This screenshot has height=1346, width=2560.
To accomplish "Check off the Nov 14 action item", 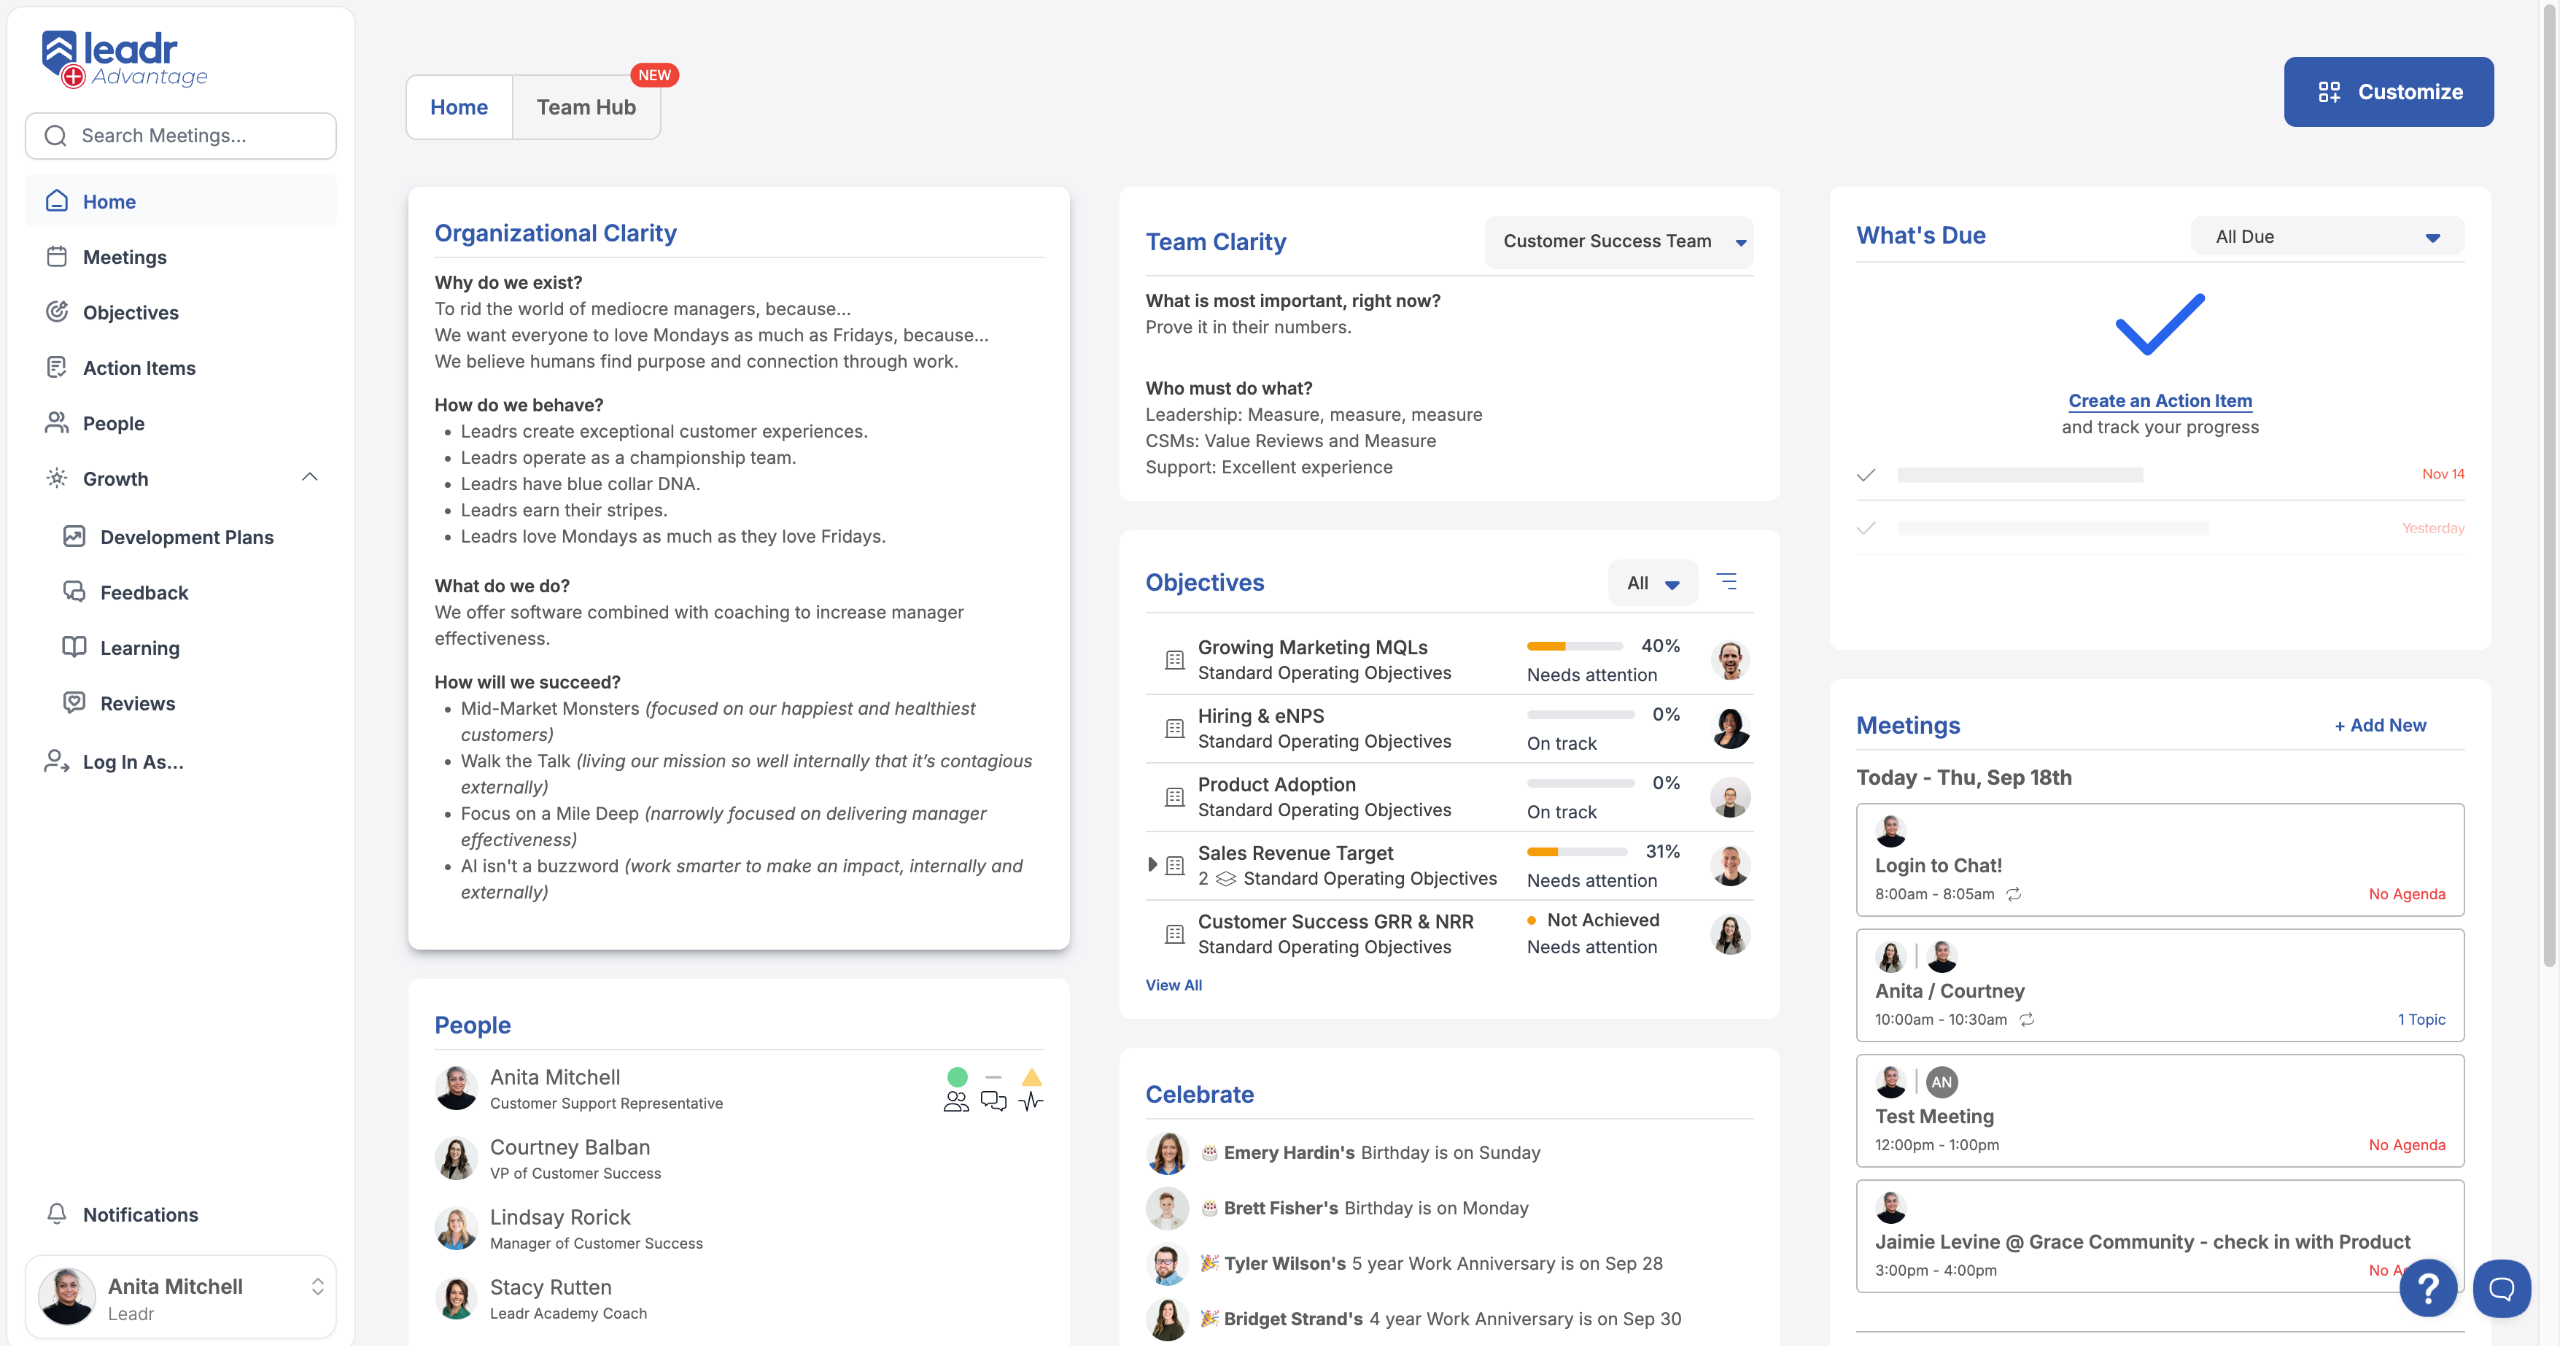I will (x=1866, y=475).
